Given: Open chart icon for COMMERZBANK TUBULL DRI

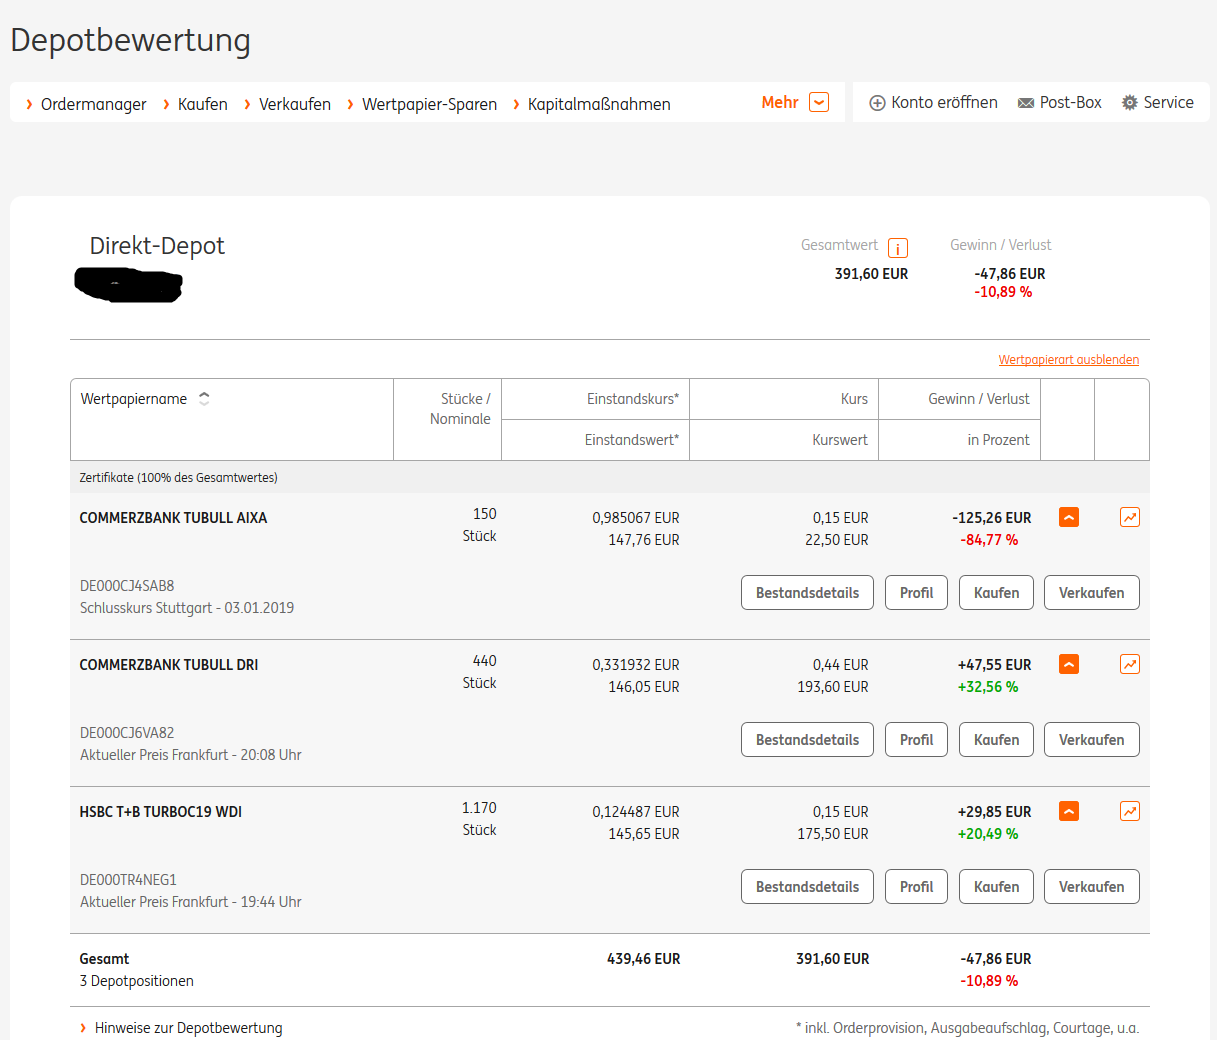Looking at the screenshot, I should click(x=1129, y=664).
